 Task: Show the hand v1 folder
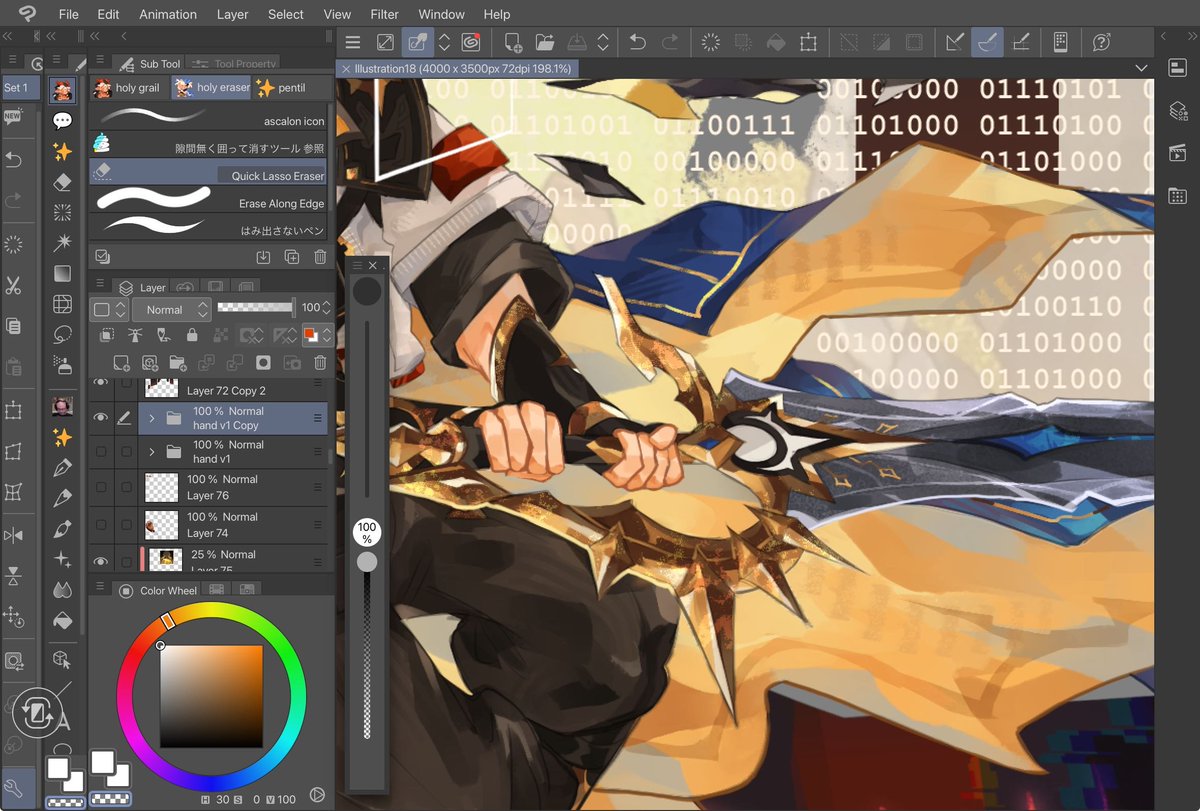coord(100,452)
